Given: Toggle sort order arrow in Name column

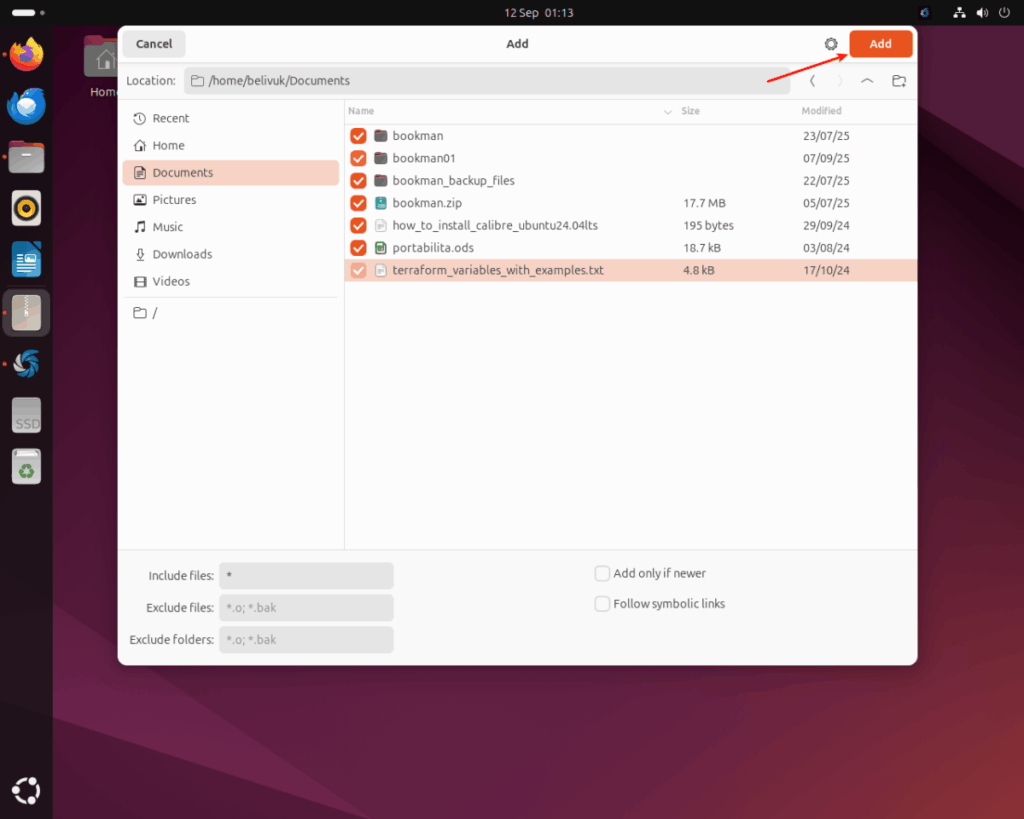Looking at the screenshot, I should [x=667, y=112].
